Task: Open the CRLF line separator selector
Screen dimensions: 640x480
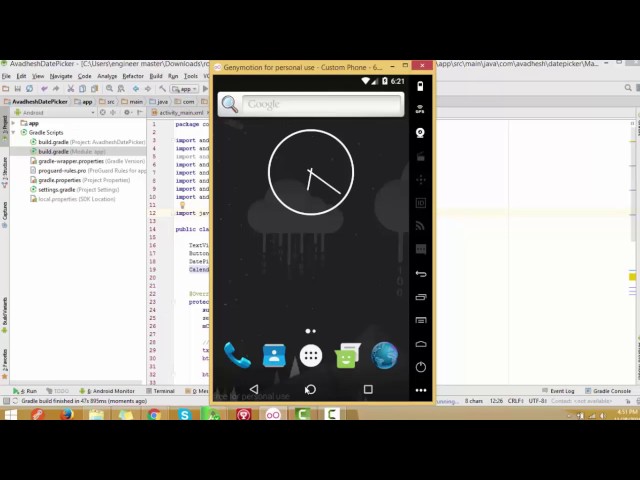Action: pyautogui.click(x=516, y=401)
